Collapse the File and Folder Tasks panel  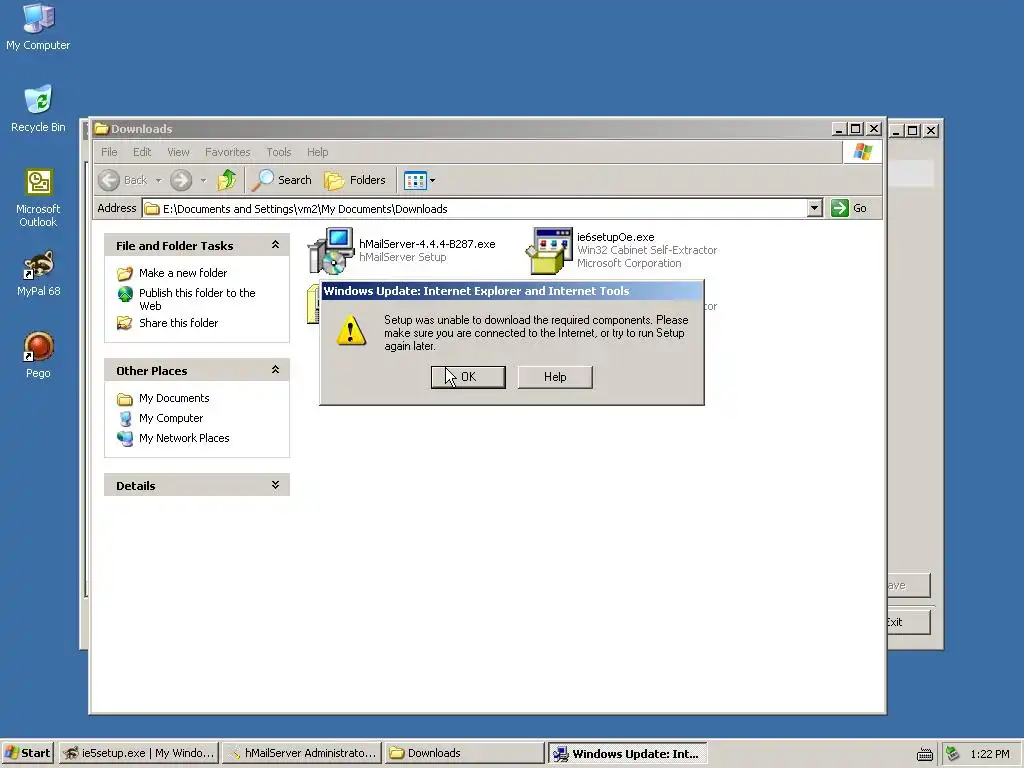[276, 245]
